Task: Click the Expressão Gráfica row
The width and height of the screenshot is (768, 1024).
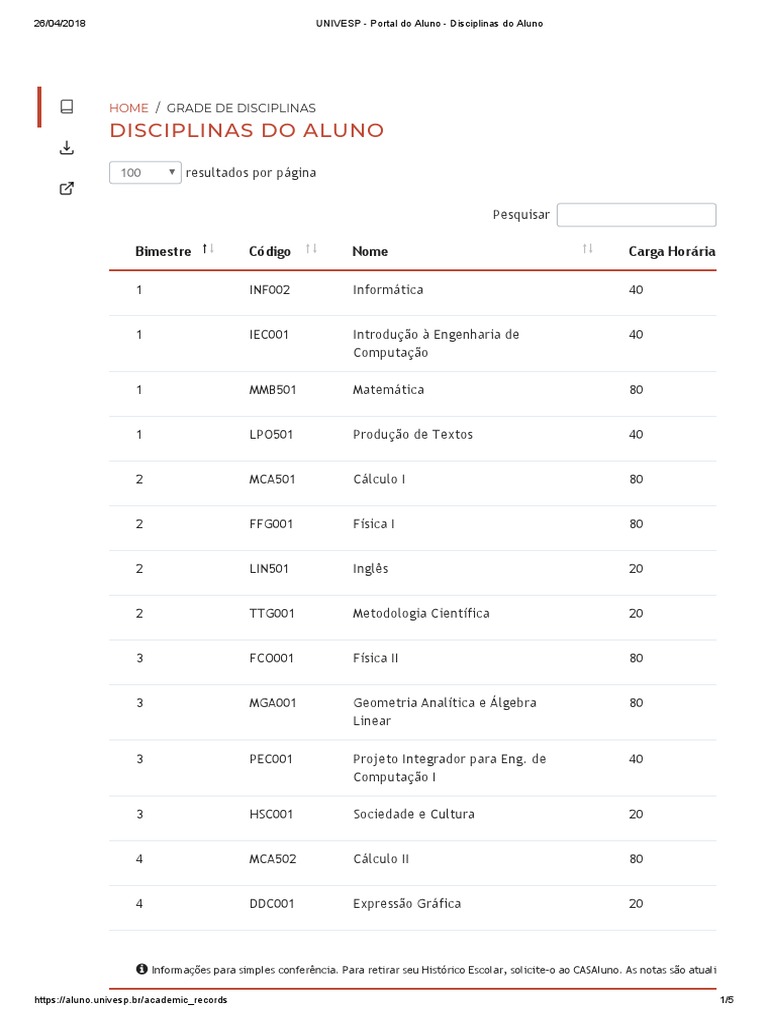Action: tap(407, 903)
